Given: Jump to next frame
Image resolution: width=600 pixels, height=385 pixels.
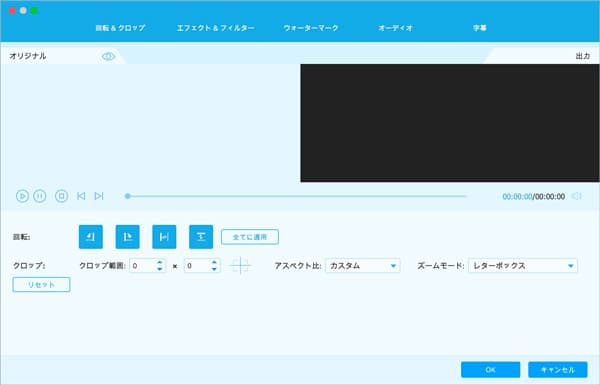Looking at the screenshot, I should (99, 196).
